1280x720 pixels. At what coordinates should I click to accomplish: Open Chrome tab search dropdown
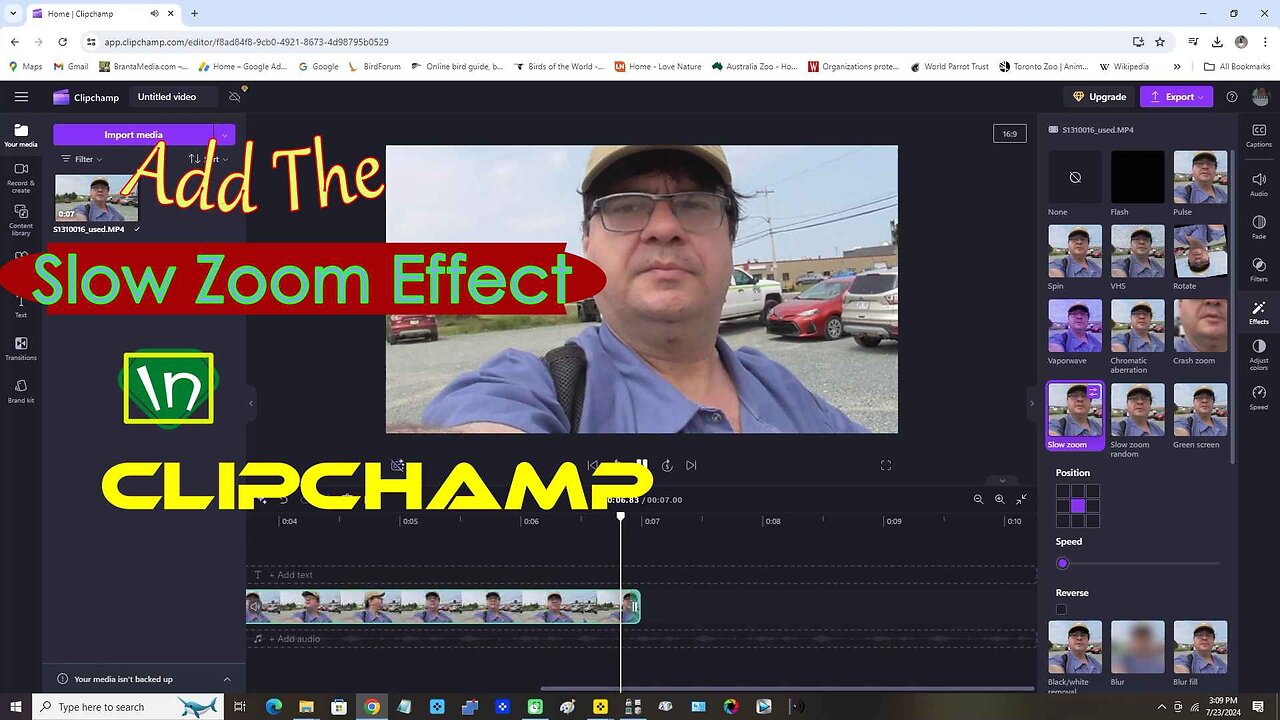click(x=13, y=13)
